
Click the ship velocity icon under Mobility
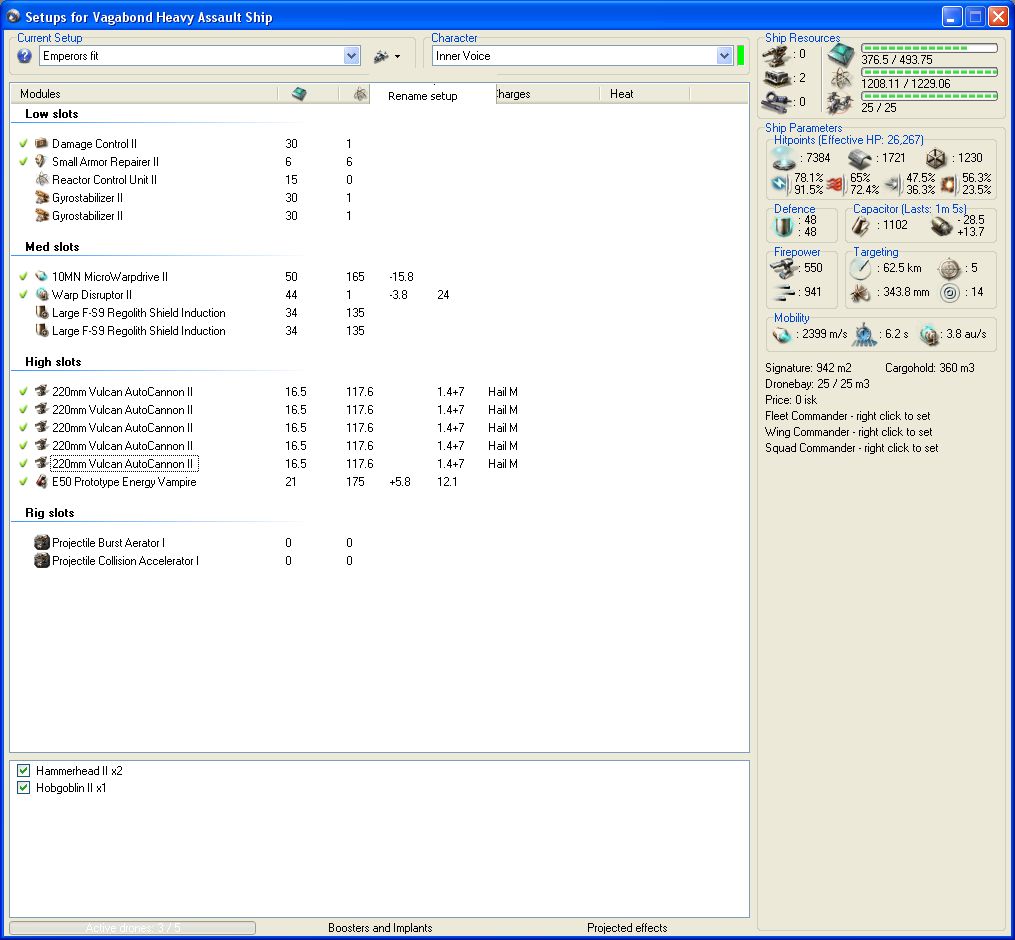783,334
